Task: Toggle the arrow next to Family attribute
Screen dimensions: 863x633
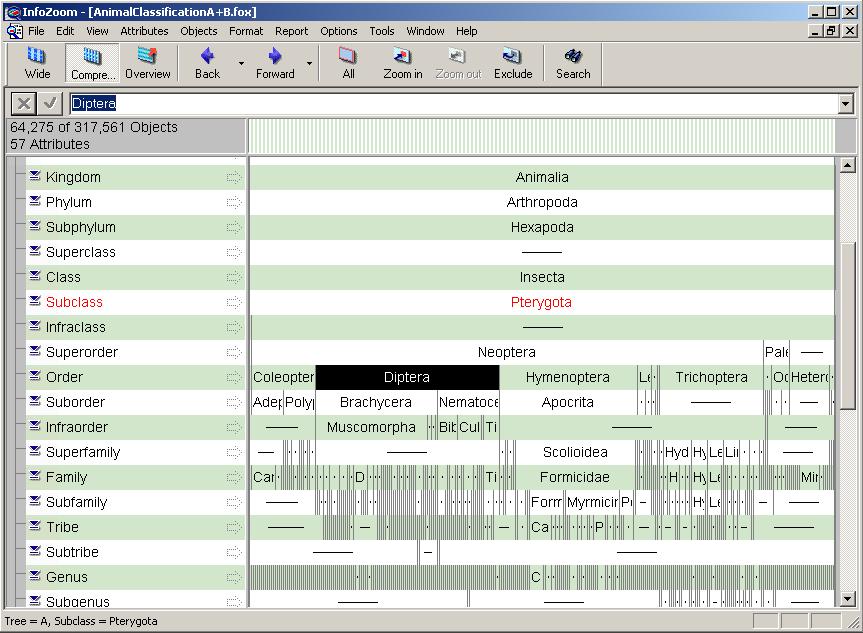Action: point(234,477)
